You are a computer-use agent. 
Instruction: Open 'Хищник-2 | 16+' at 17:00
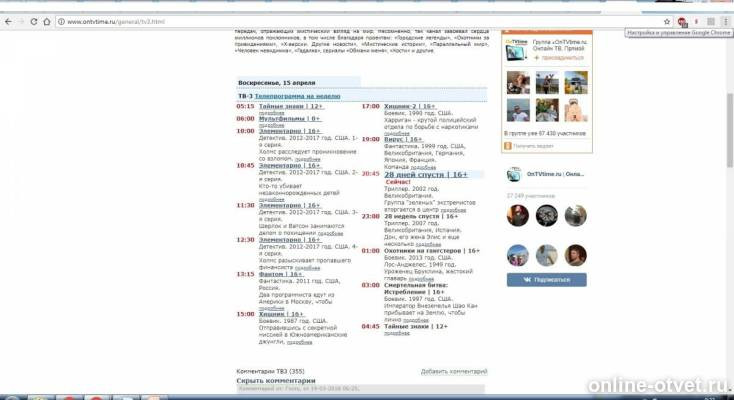pyautogui.click(x=410, y=106)
